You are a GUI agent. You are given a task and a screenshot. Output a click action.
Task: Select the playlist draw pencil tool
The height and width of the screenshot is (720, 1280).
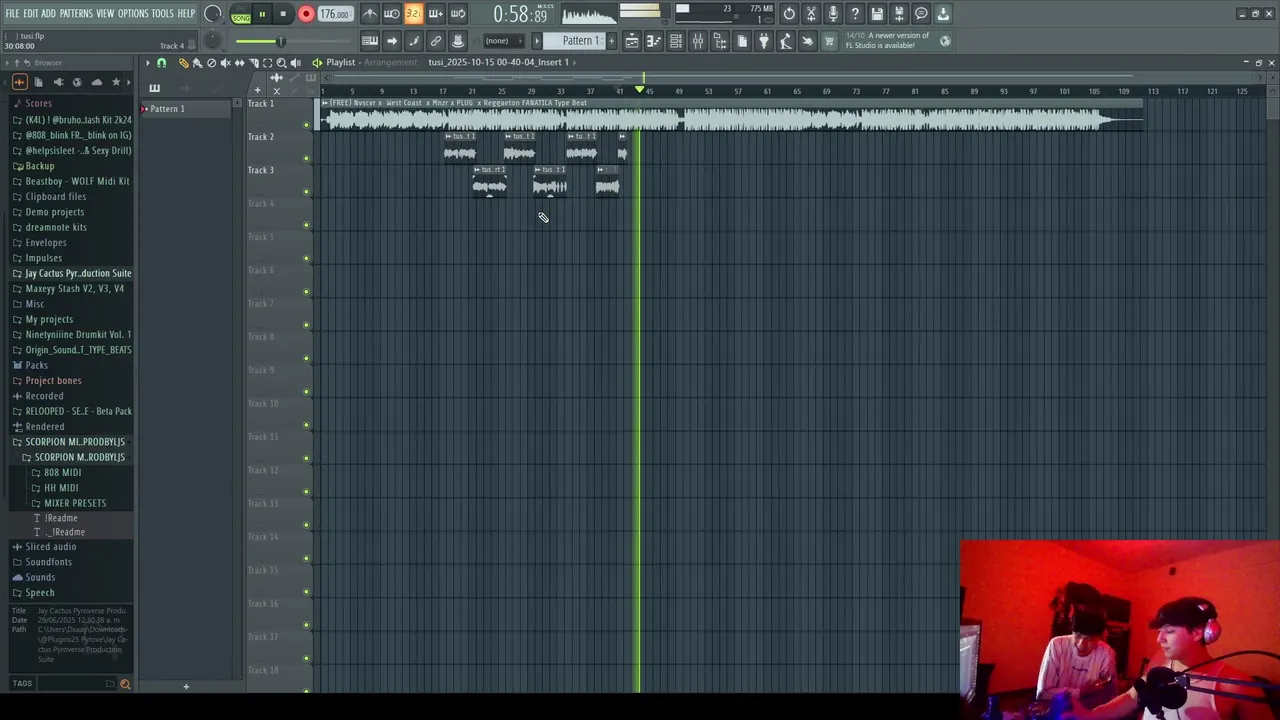(183, 62)
